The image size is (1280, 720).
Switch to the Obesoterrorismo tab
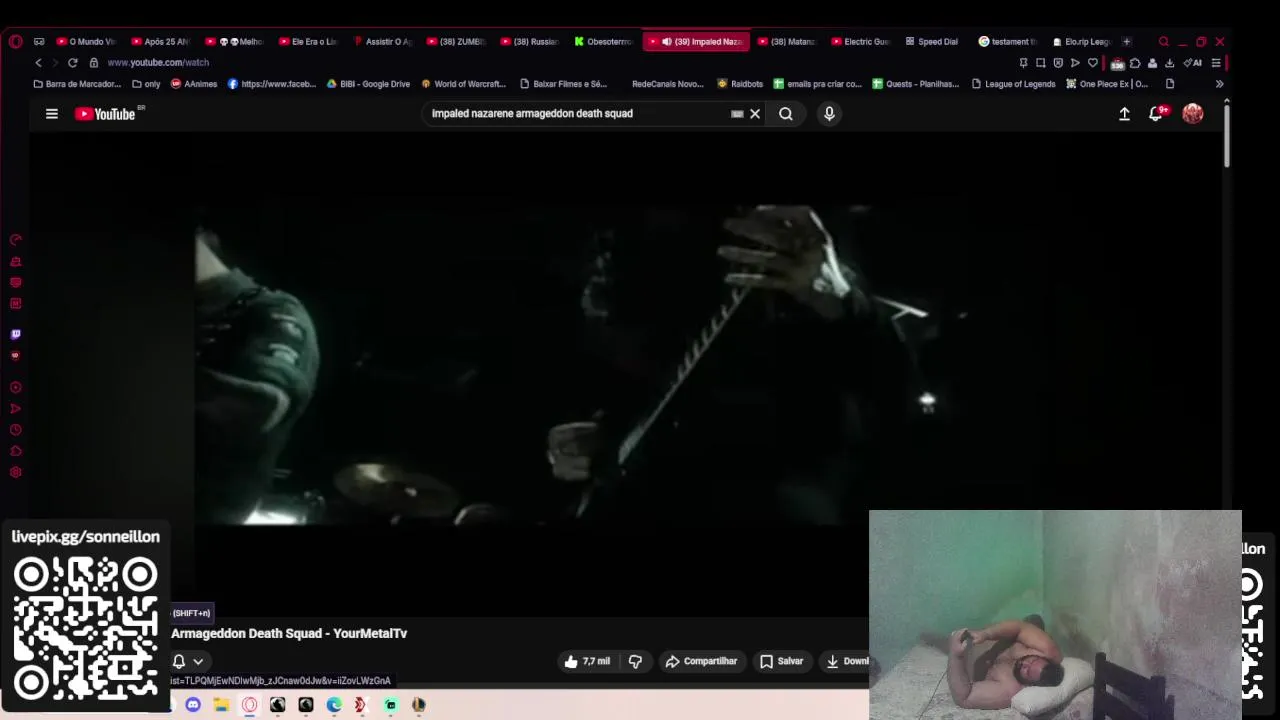coord(604,42)
